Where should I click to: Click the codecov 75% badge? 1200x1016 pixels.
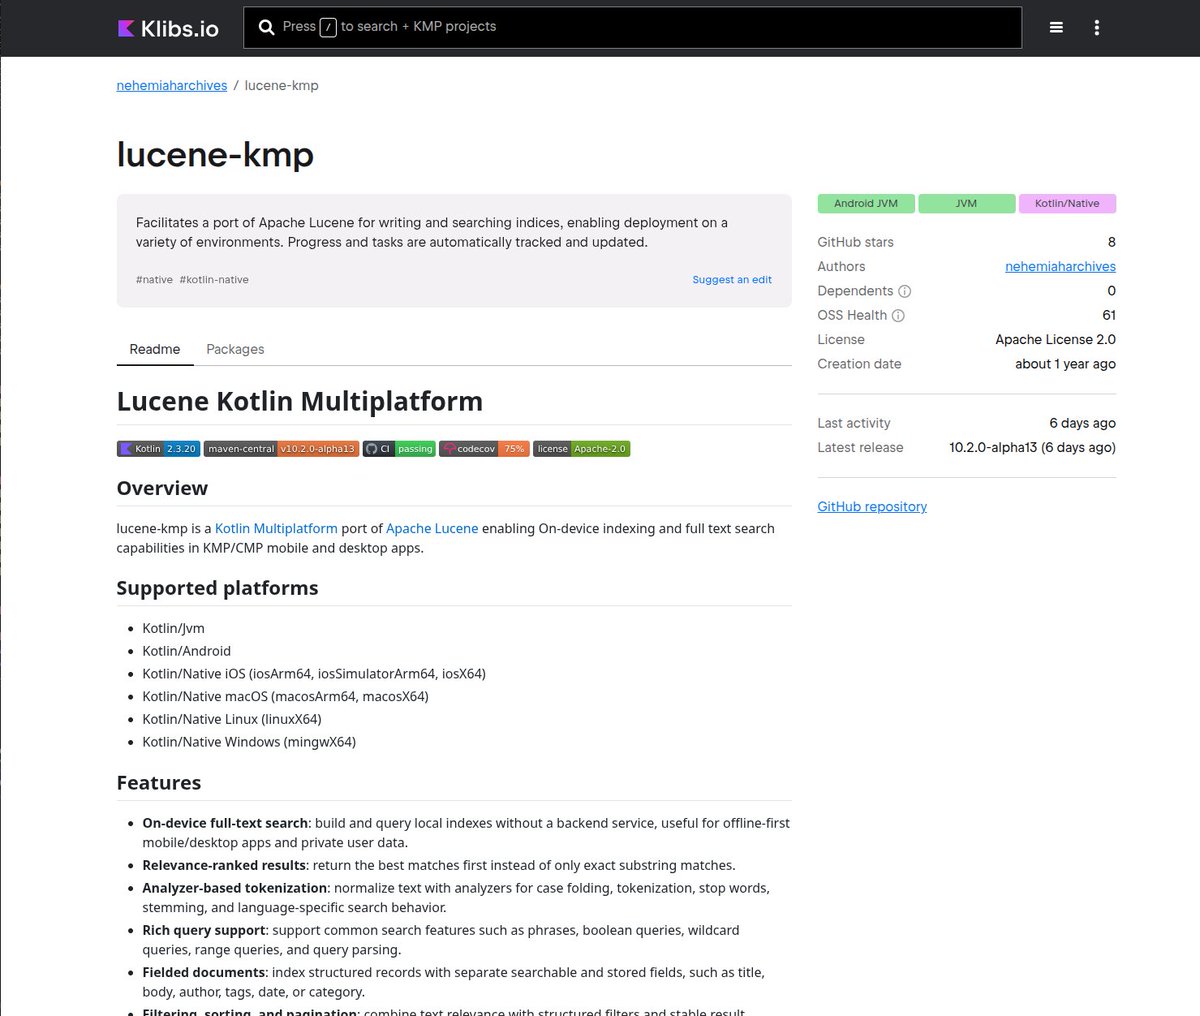tap(484, 449)
